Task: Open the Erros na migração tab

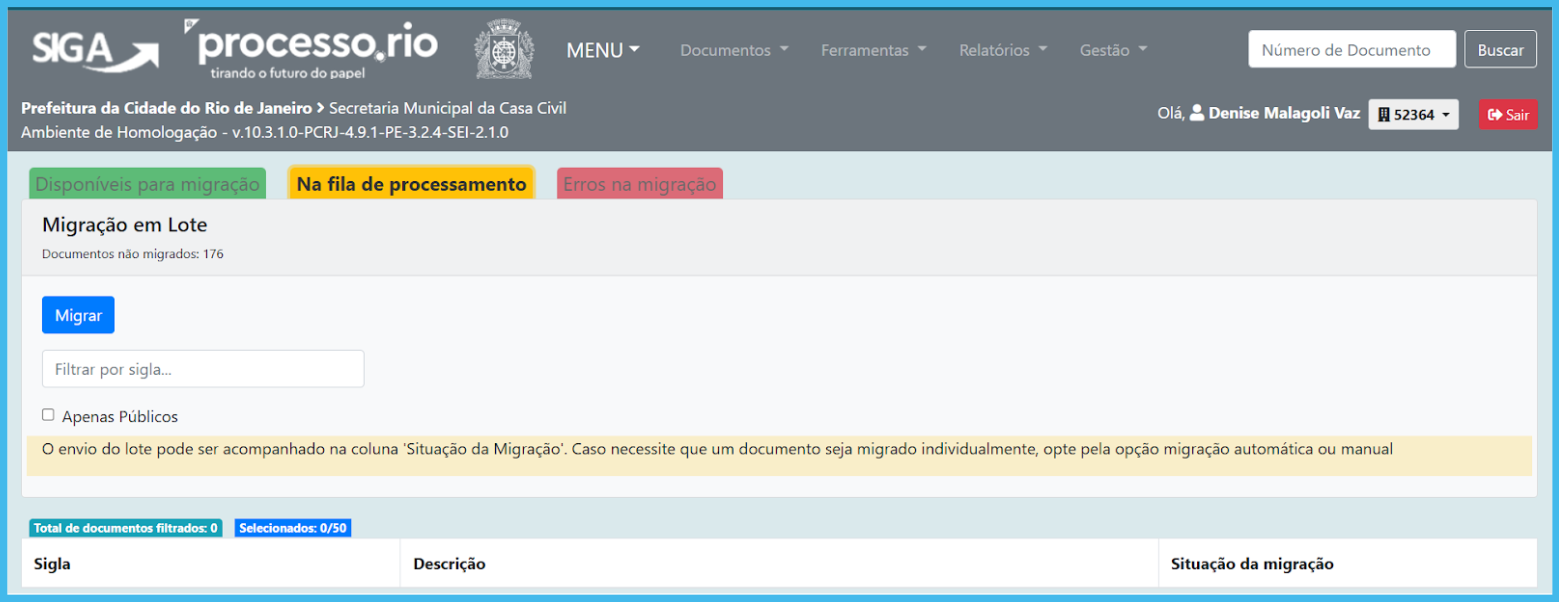Action: click(639, 185)
